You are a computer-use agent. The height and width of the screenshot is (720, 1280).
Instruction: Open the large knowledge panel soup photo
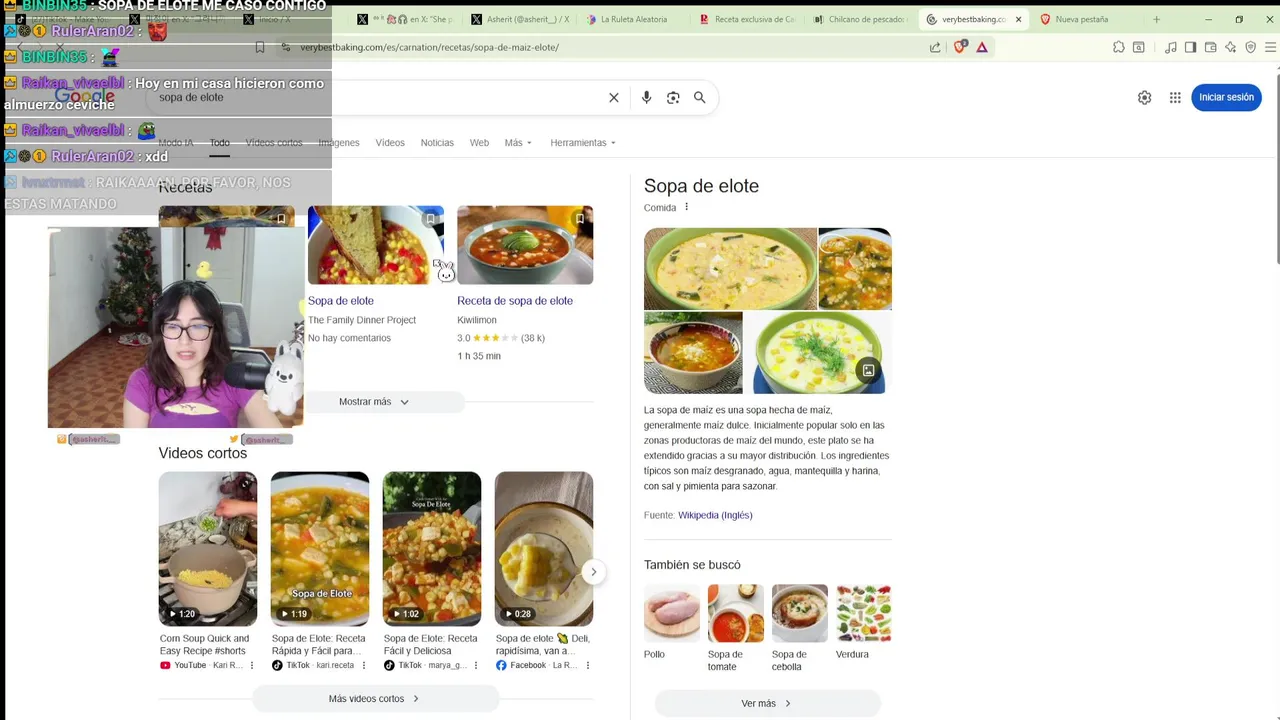(730, 269)
